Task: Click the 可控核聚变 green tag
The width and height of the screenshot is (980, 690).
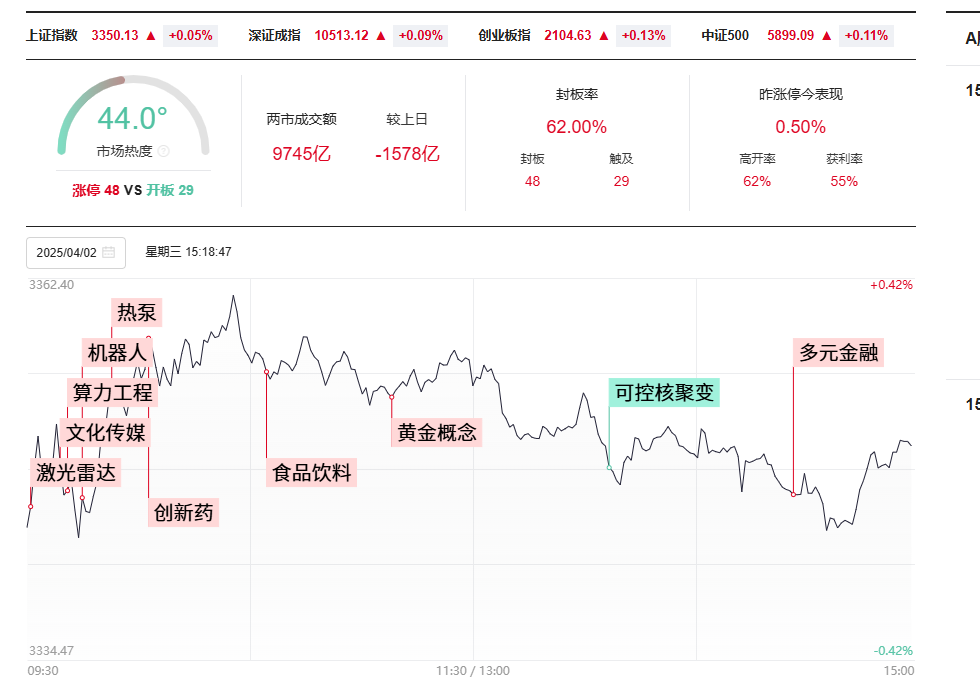Action: (665, 393)
